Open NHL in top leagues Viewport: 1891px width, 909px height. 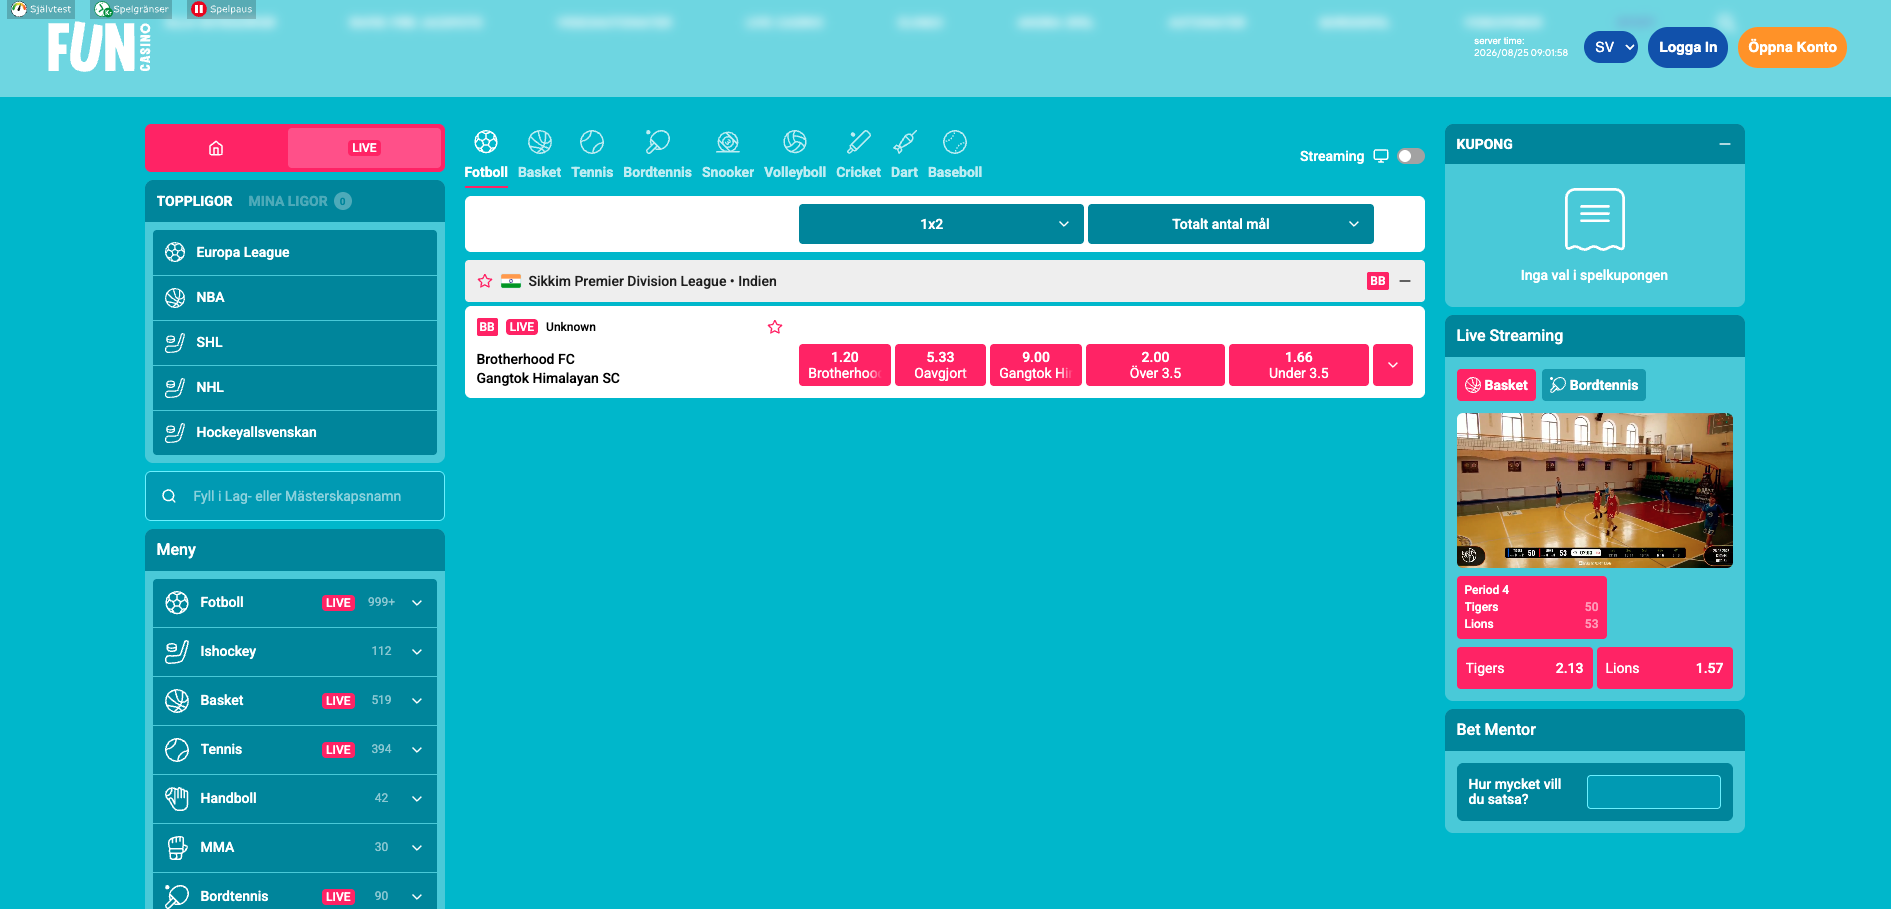click(x=295, y=387)
